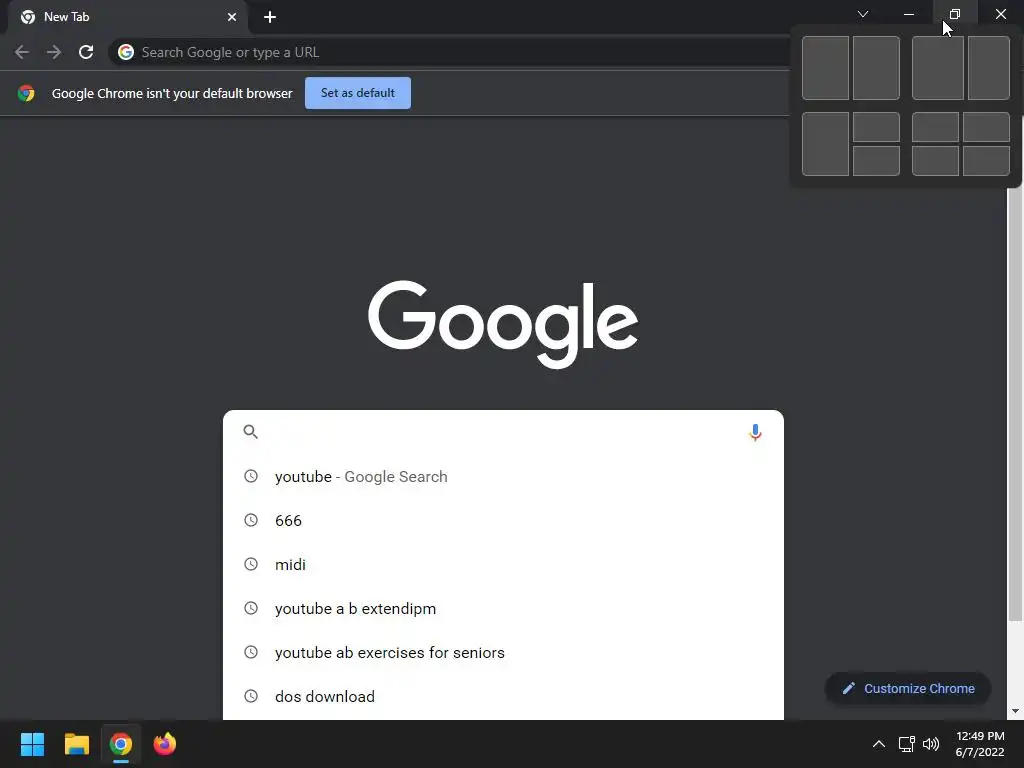This screenshot has height=768, width=1024.
Task: Open the volume icon in system tray
Action: coord(931,744)
